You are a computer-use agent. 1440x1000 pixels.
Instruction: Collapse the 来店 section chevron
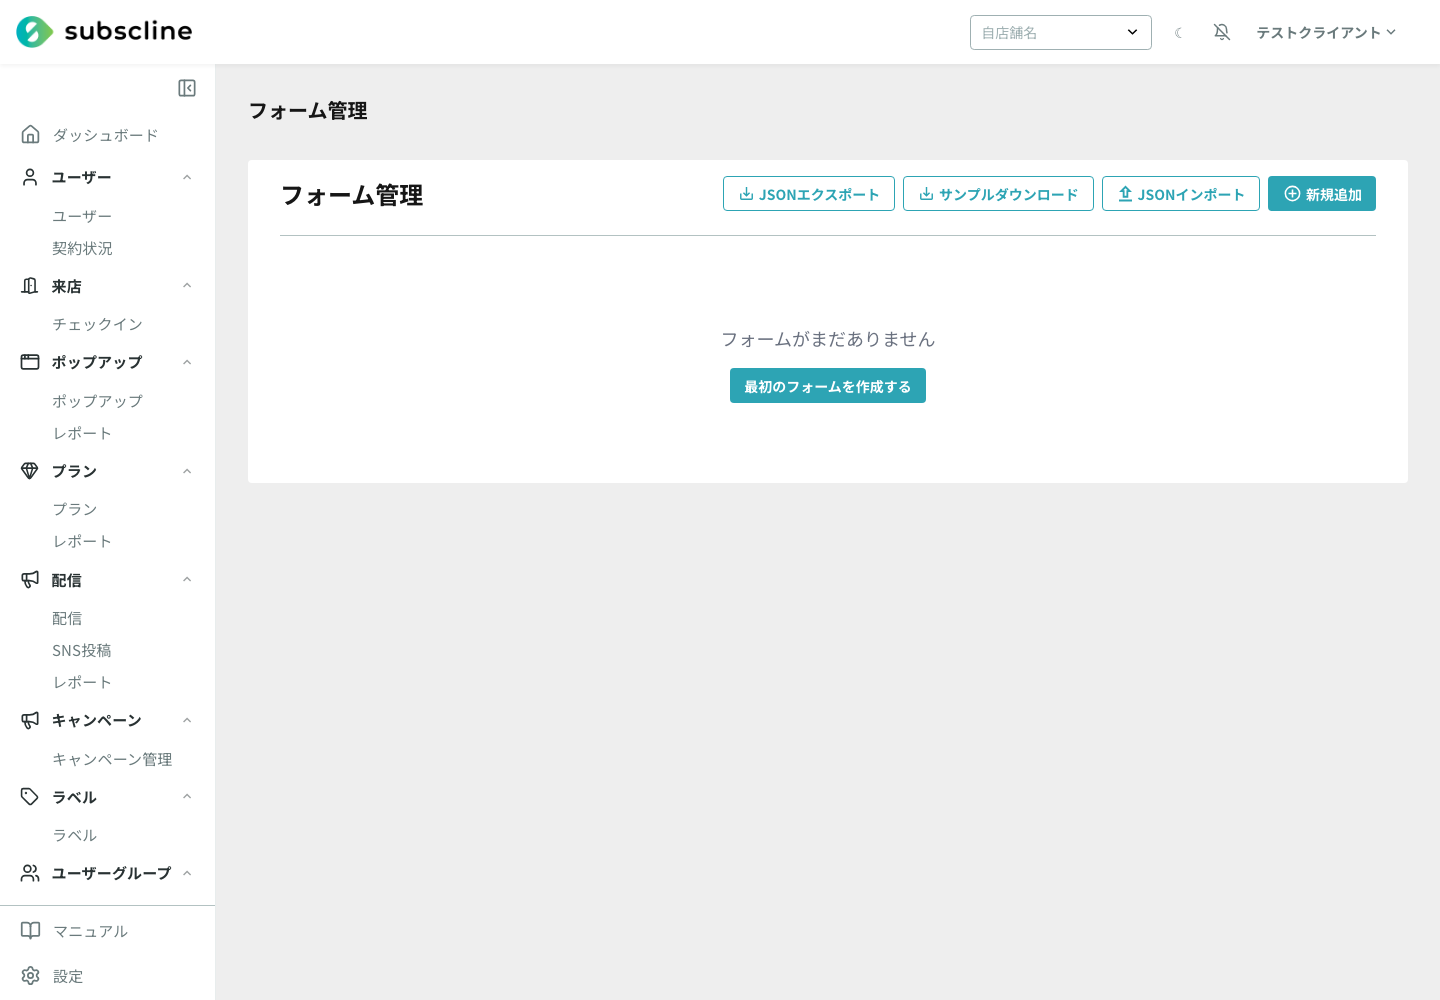click(x=187, y=286)
